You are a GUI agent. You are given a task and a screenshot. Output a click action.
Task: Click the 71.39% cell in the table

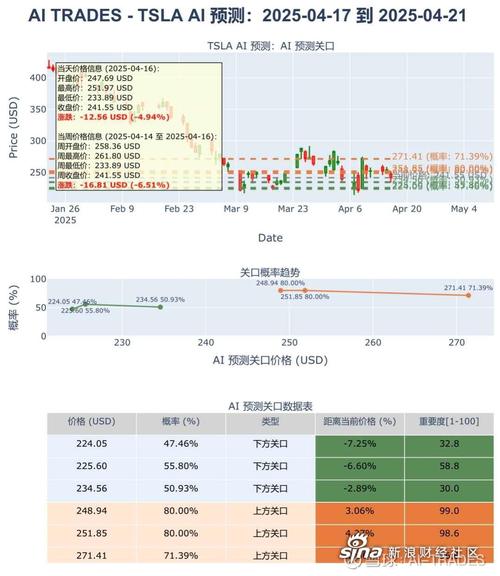point(181,556)
